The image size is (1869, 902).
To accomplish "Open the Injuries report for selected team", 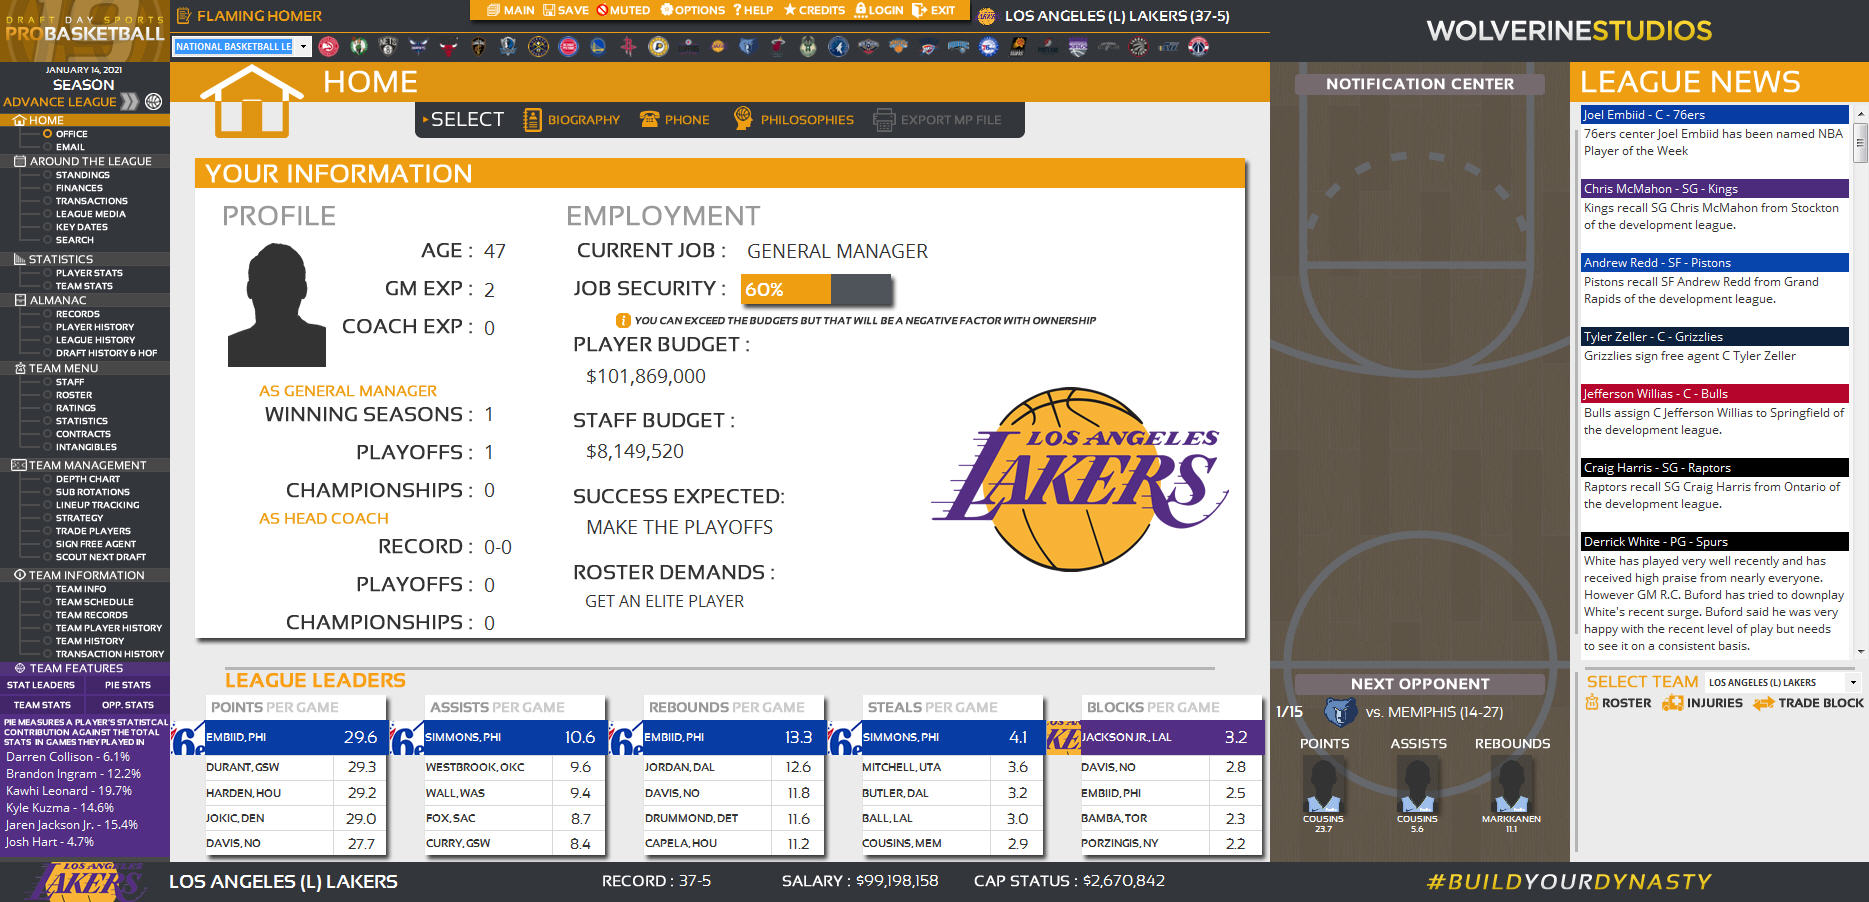I will coord(1702,703).
